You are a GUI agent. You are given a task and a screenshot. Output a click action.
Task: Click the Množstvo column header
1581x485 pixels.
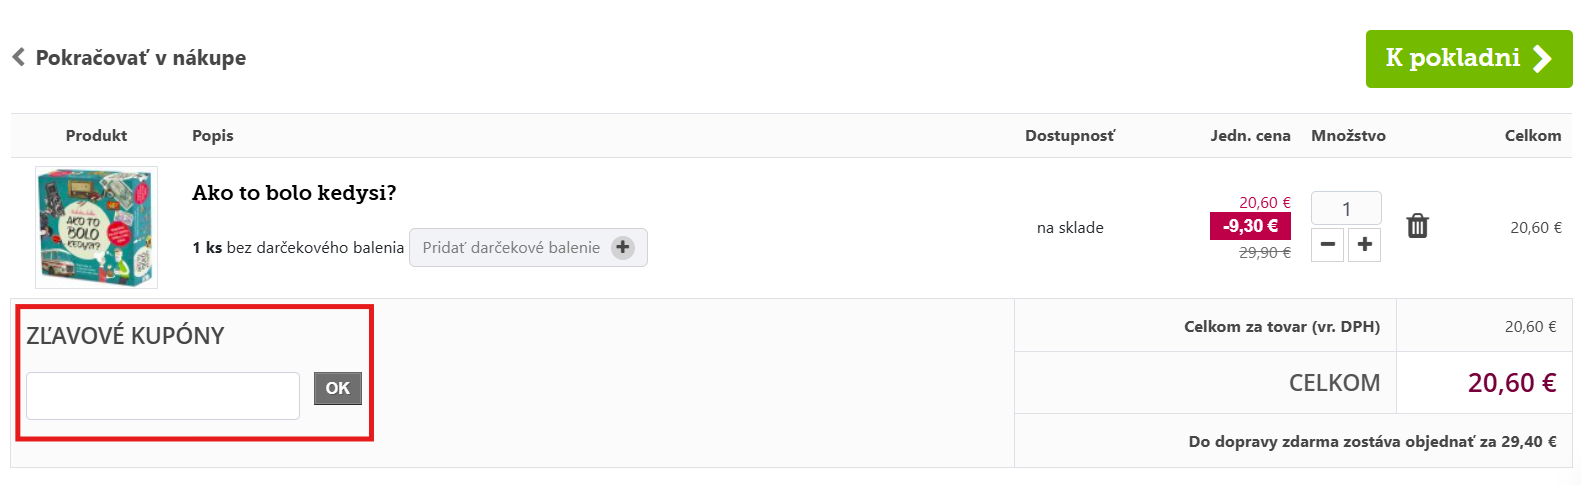(x=1348, y=136)
